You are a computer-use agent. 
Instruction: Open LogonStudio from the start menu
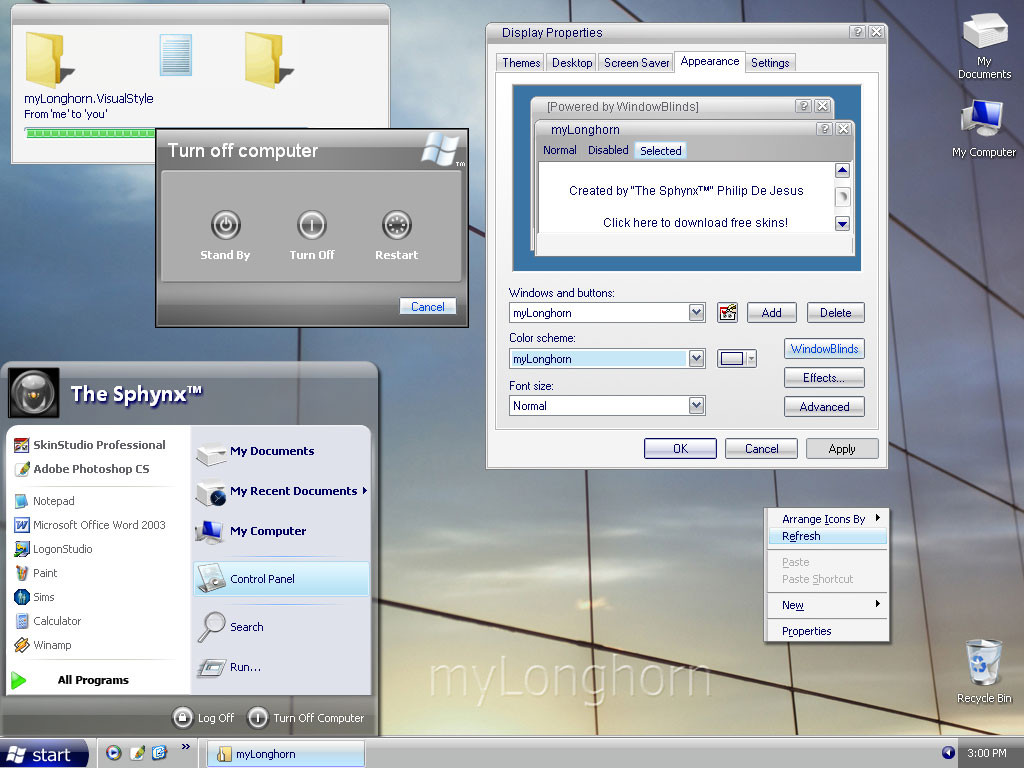tap(54, 549)
